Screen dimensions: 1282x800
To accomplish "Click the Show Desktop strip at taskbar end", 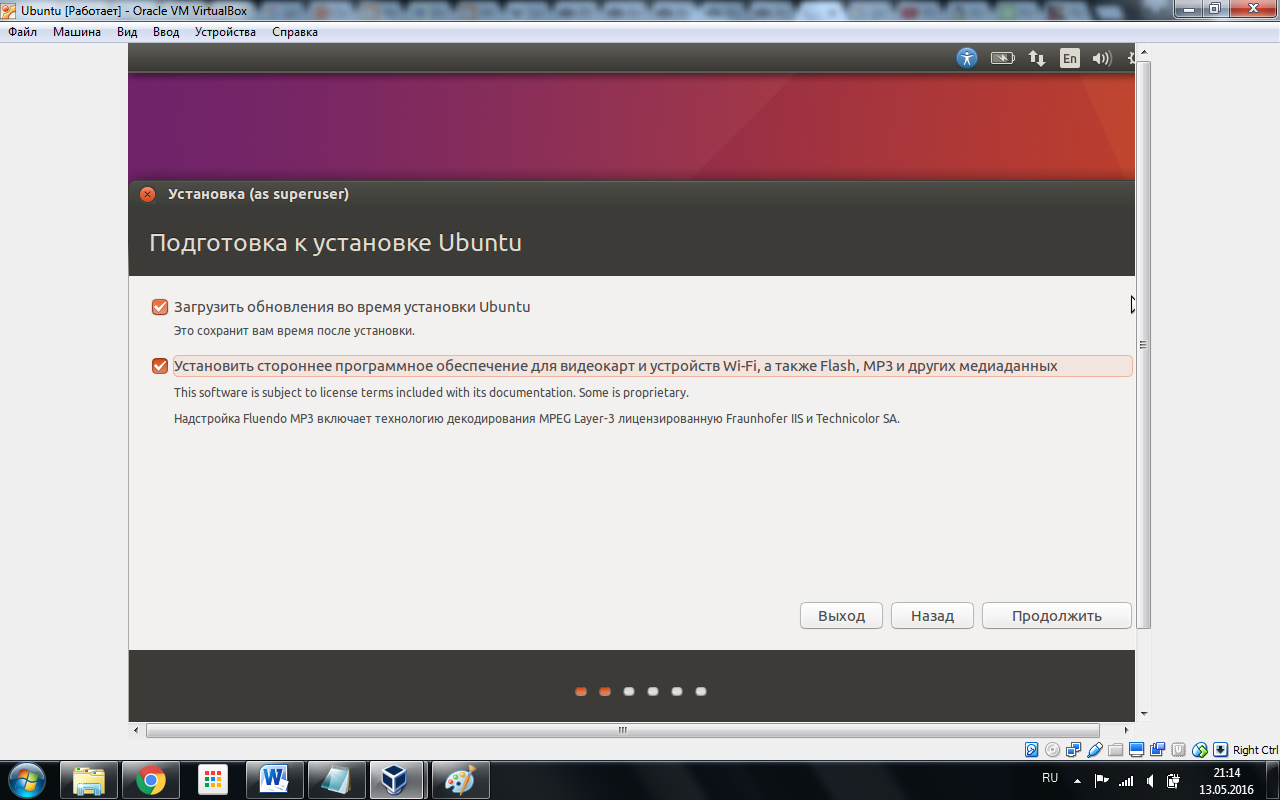I will (1274, 780).
